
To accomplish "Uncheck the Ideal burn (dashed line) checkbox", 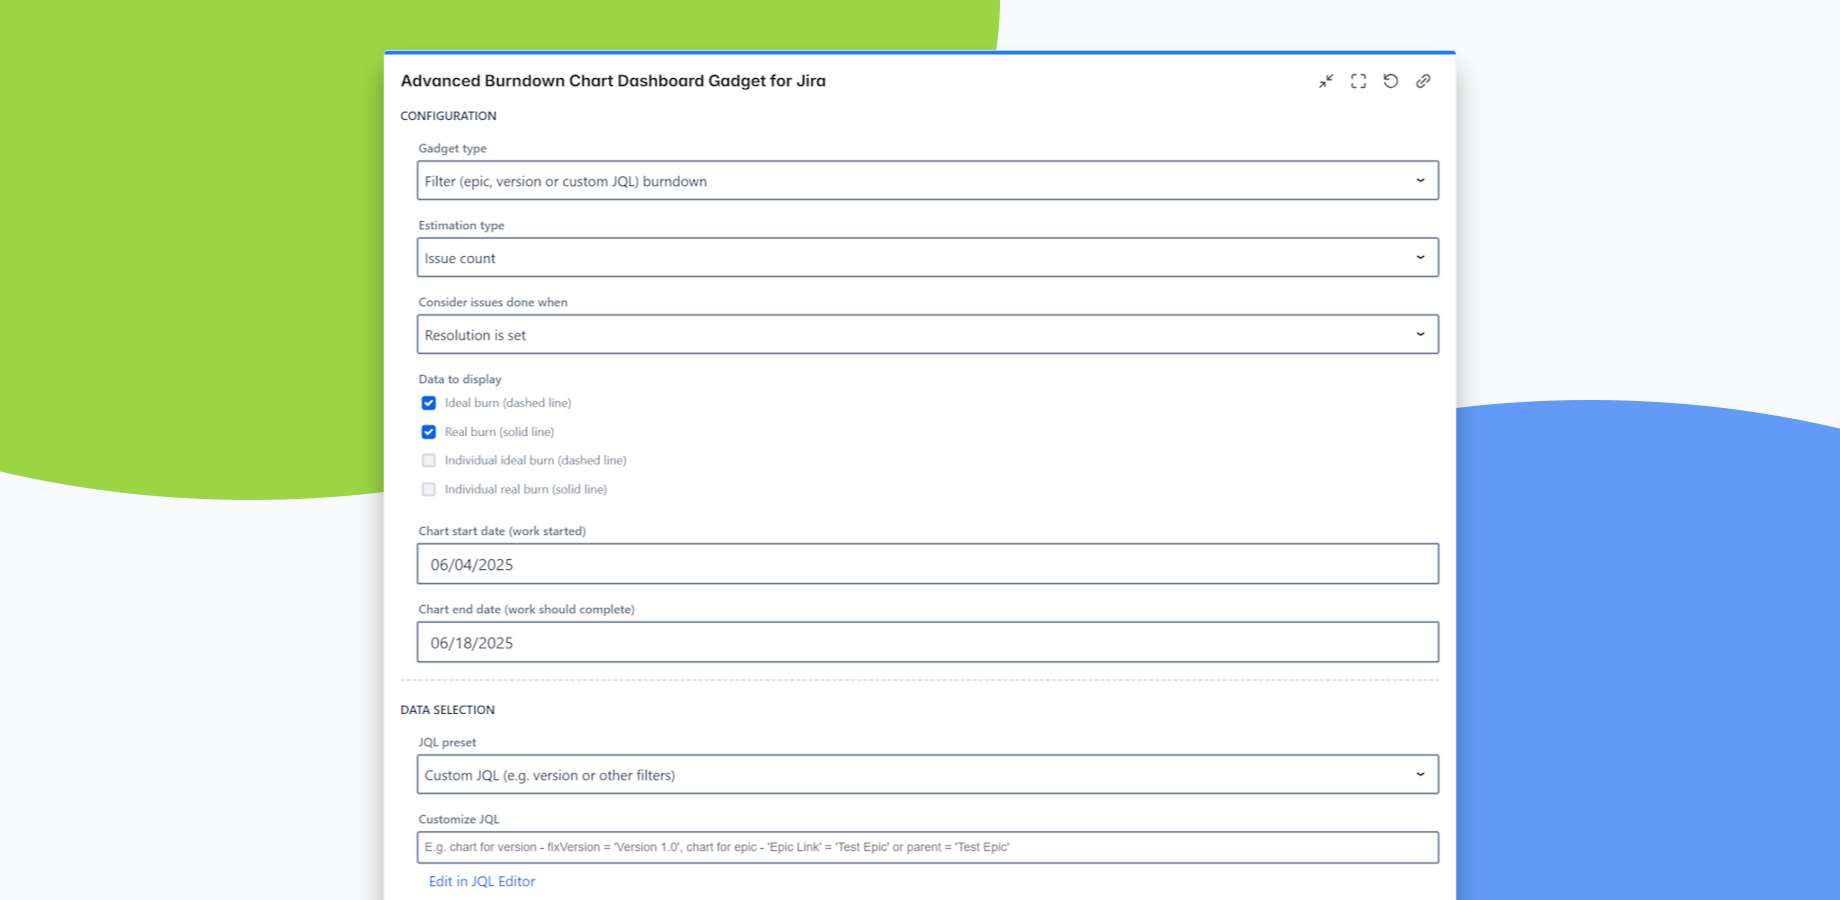I will point(428,403).
